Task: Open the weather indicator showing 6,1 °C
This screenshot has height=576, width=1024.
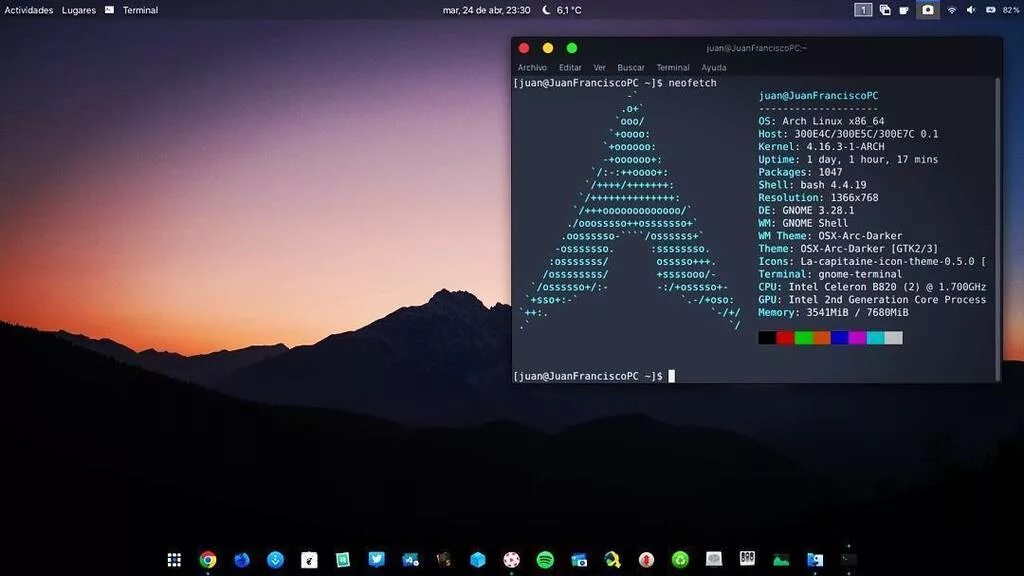Action: pyautogui.click(x=562, y=10)
